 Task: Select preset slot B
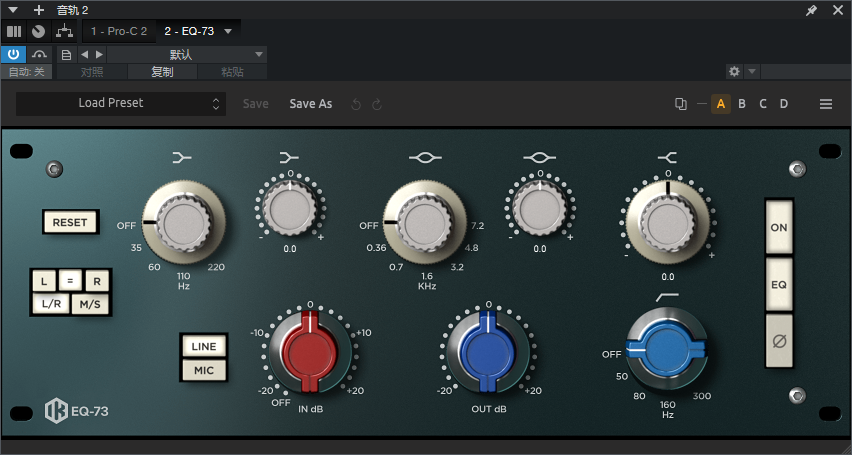click(x=742, y=104)
